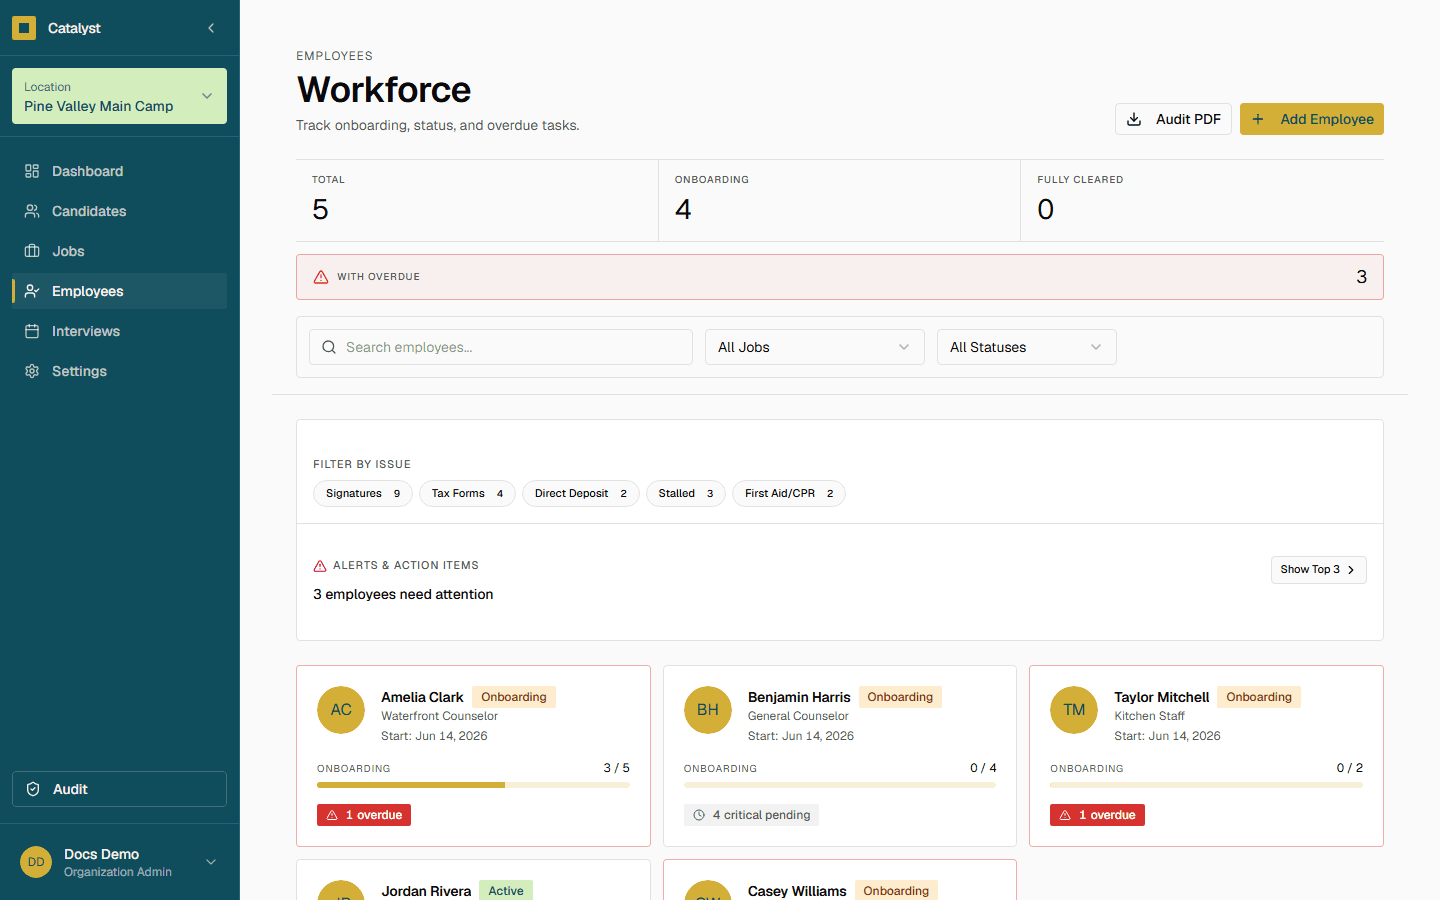Screen dimensions: 1440x900
Task: Toggle the Stalled issue filter
Action: coord(686,493)
